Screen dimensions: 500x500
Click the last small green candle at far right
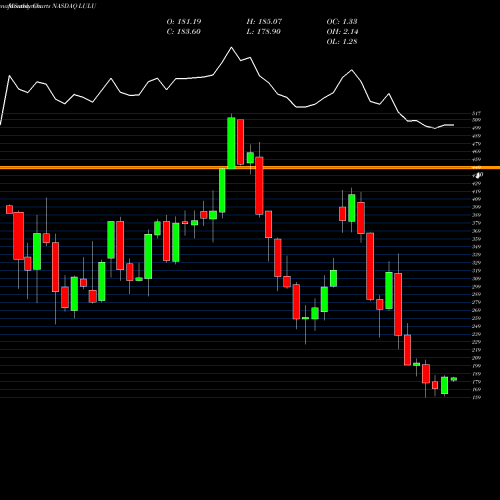[454, 379]
